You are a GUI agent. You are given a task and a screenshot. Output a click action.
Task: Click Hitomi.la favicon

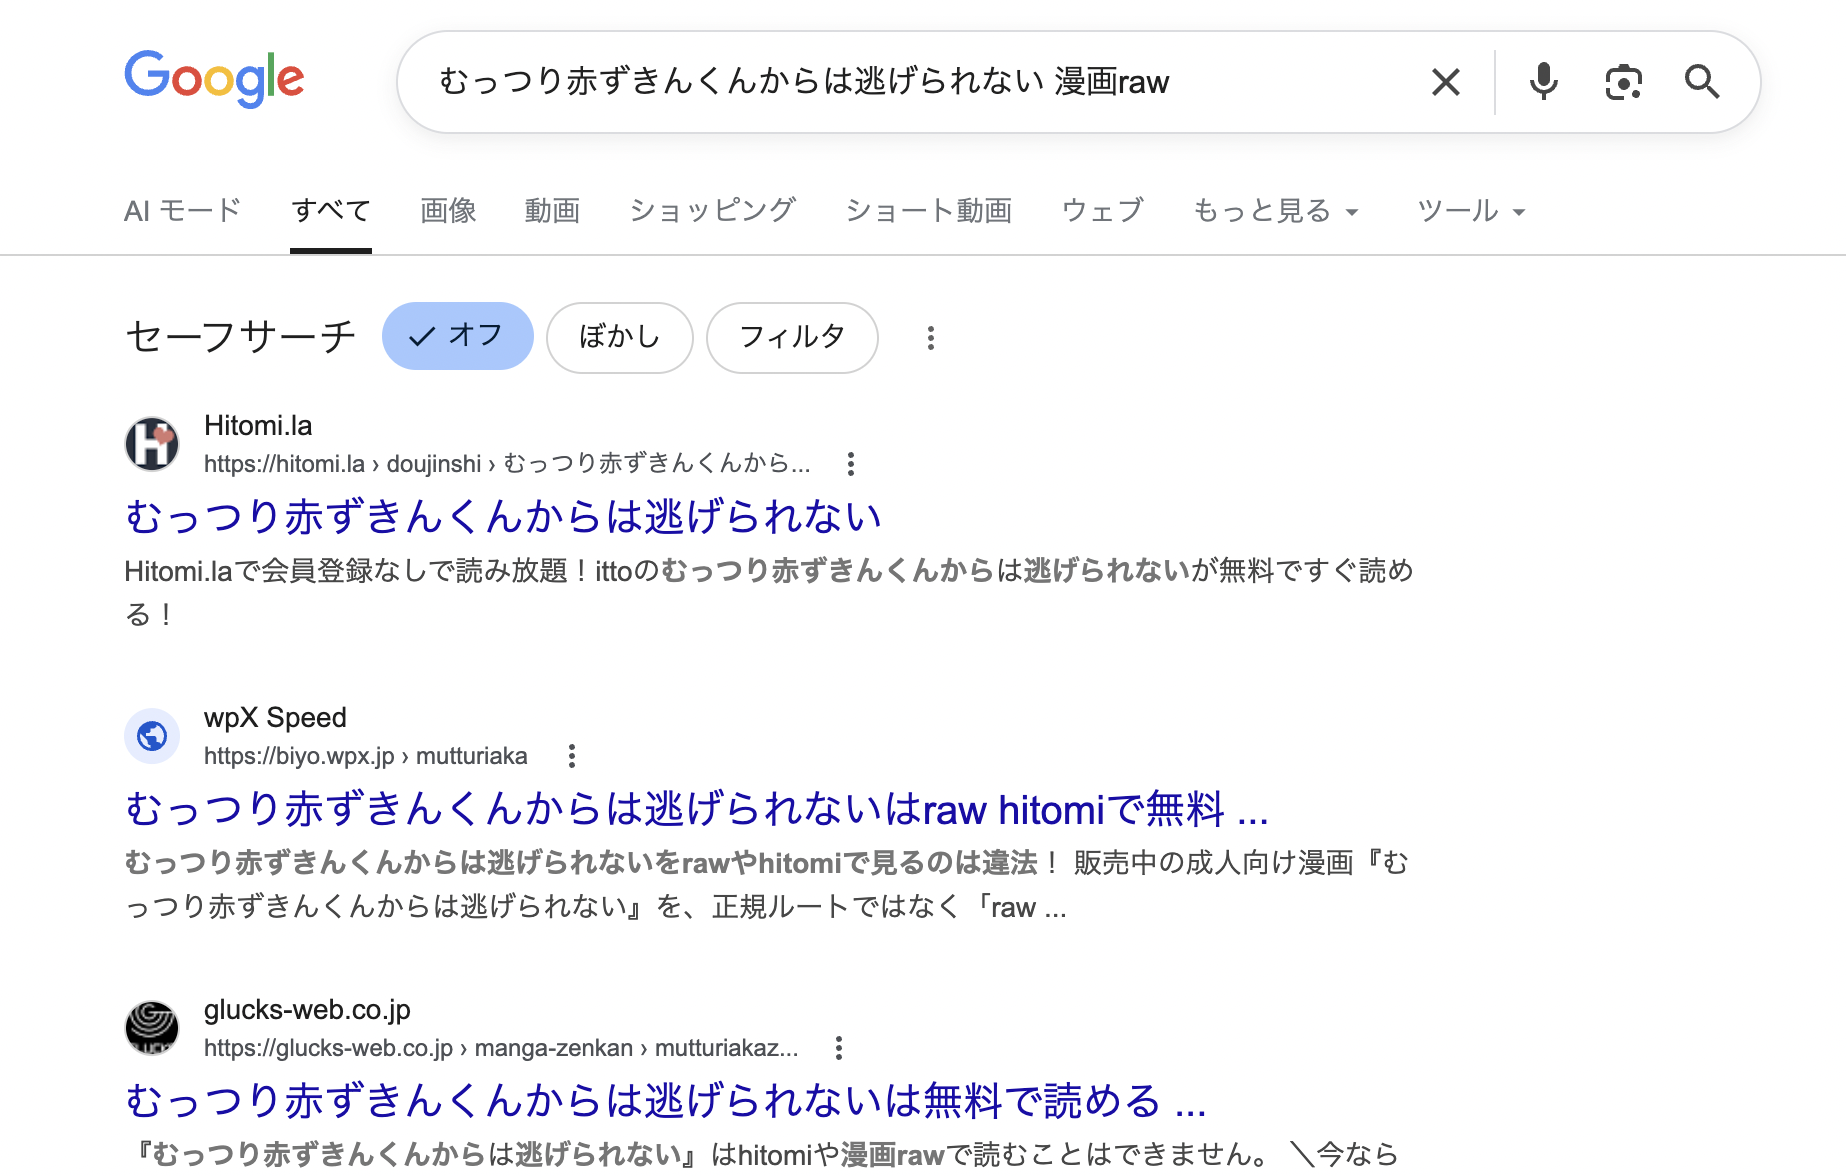click(152, 444)
